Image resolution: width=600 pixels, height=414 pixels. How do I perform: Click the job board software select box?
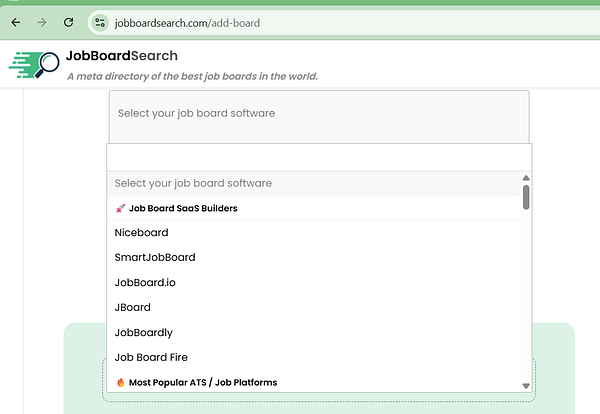319,117
